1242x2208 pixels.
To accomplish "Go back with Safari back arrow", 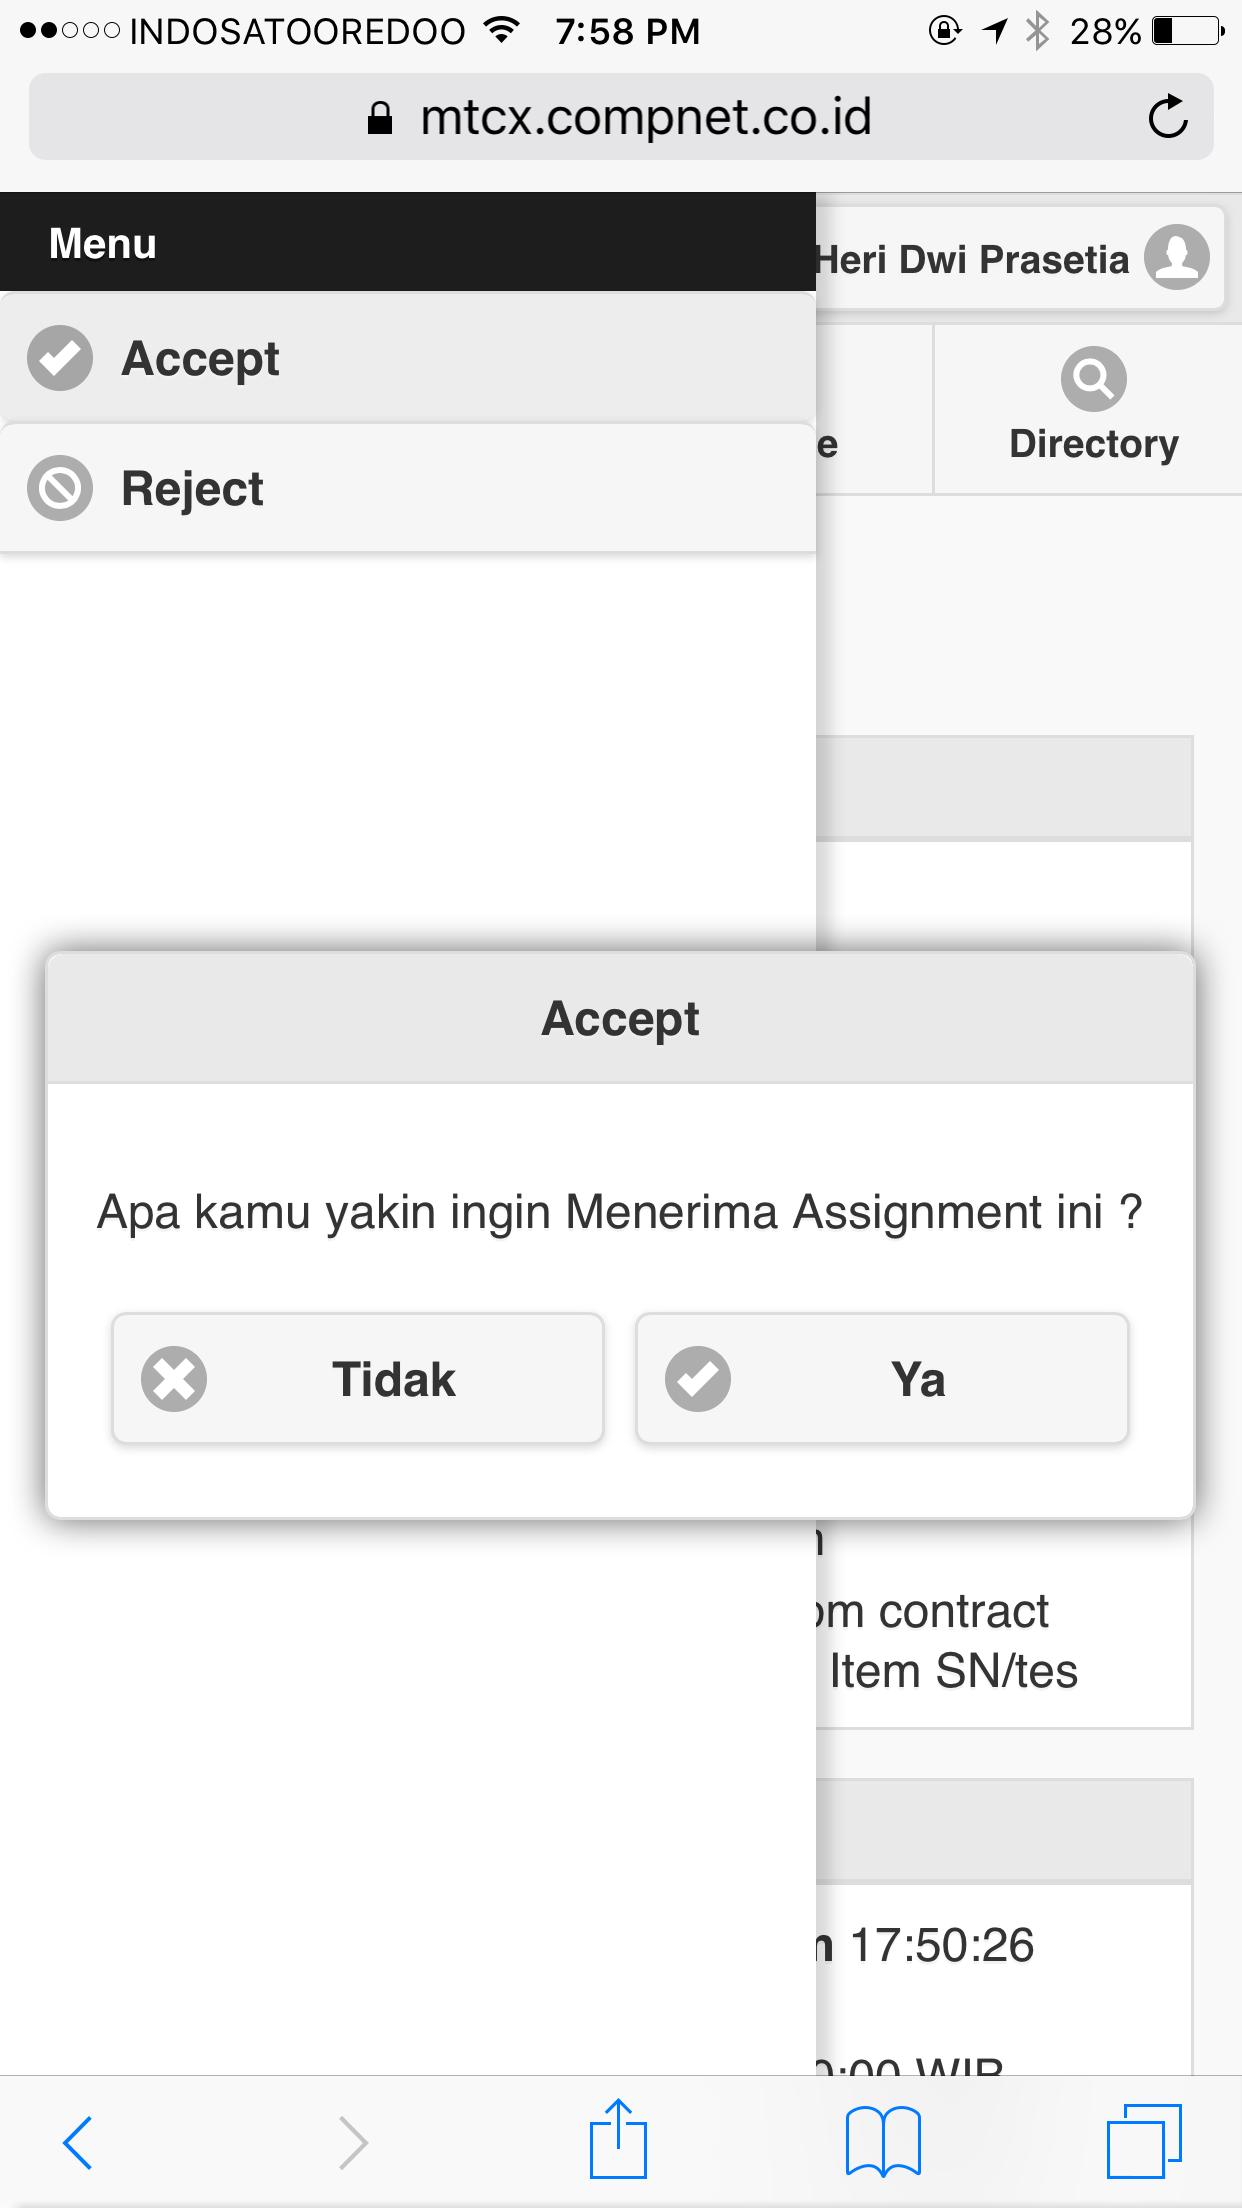I will [x=78, y=2142].
